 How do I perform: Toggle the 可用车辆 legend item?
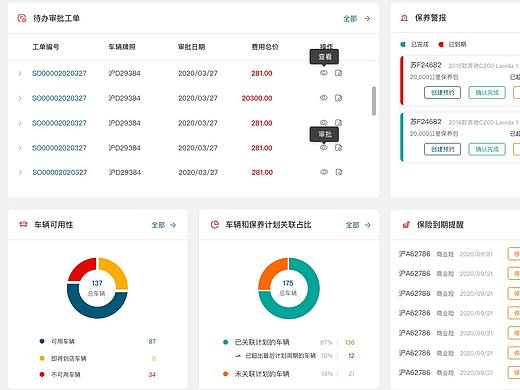[x=57, y=341]
